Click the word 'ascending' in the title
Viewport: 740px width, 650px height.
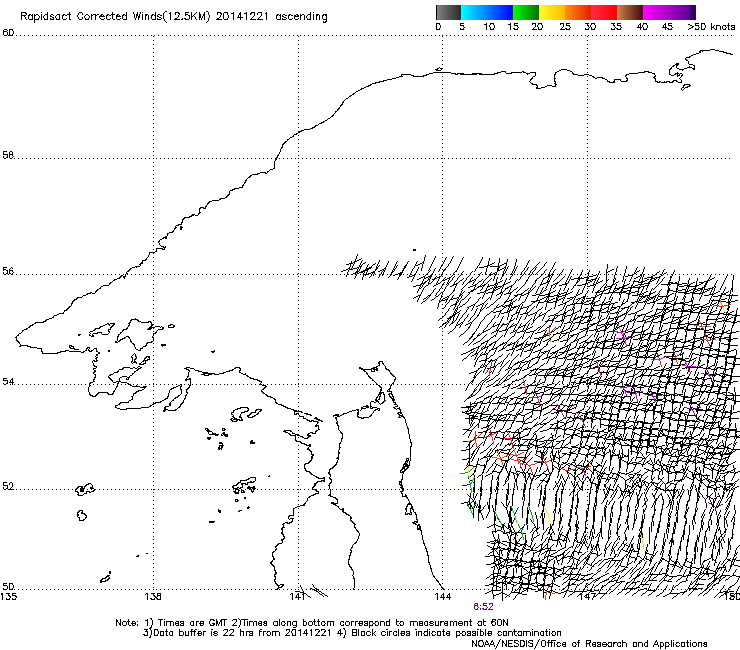click(x=301, y=17)
